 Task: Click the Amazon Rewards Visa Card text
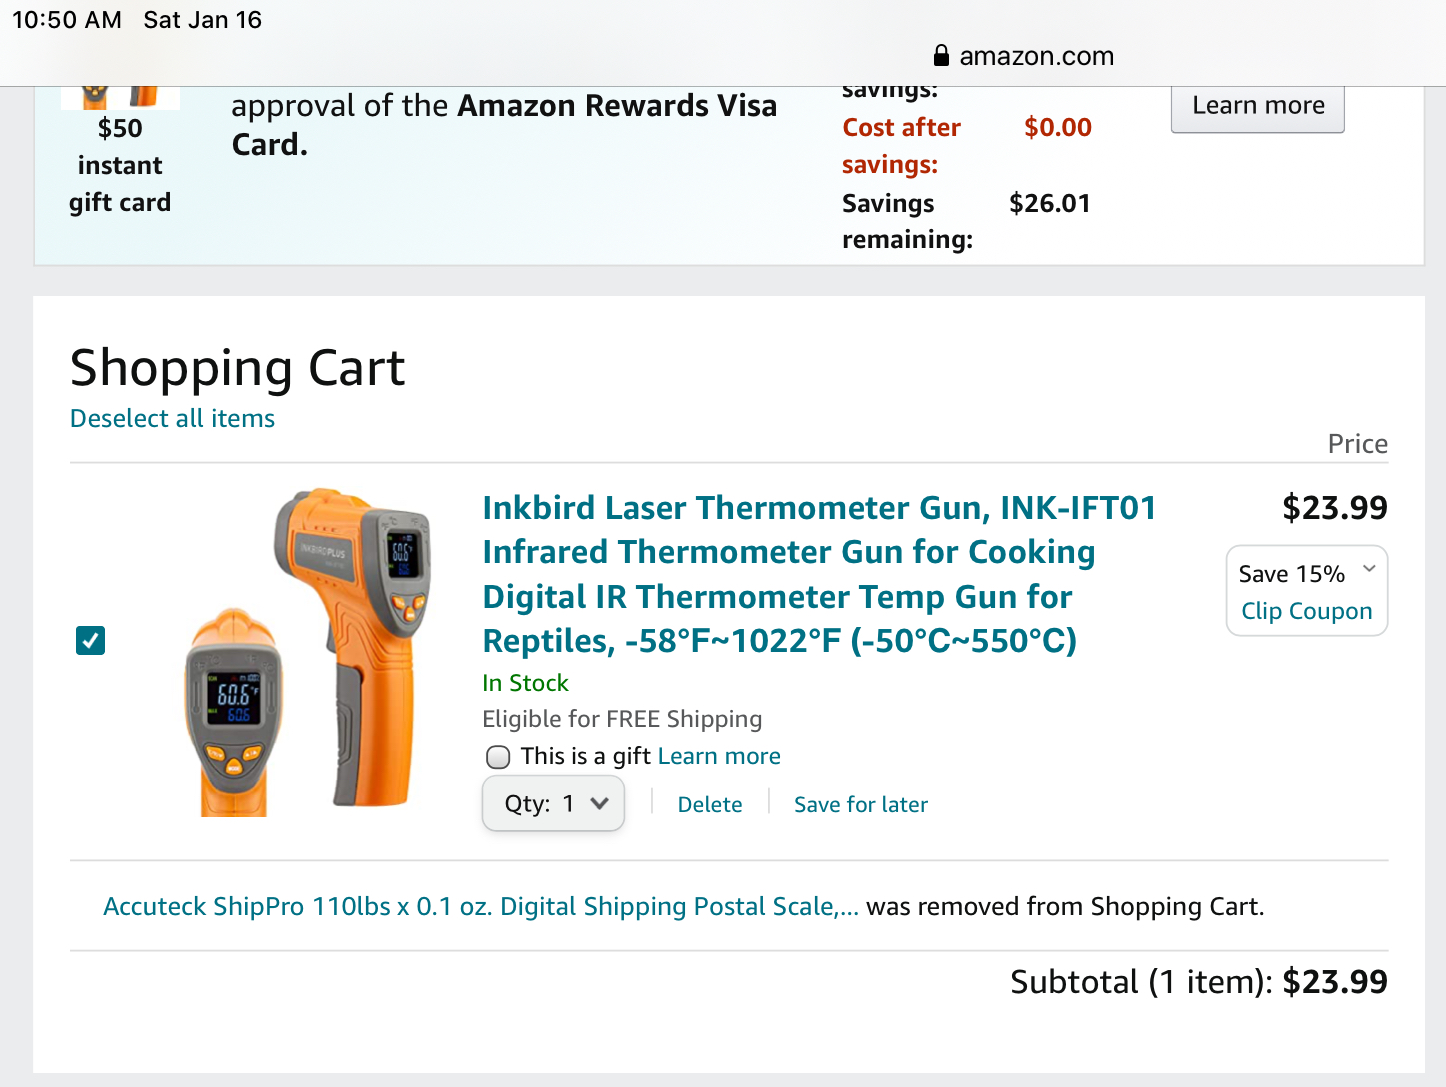pyautogui.click(x=504, y=125)
